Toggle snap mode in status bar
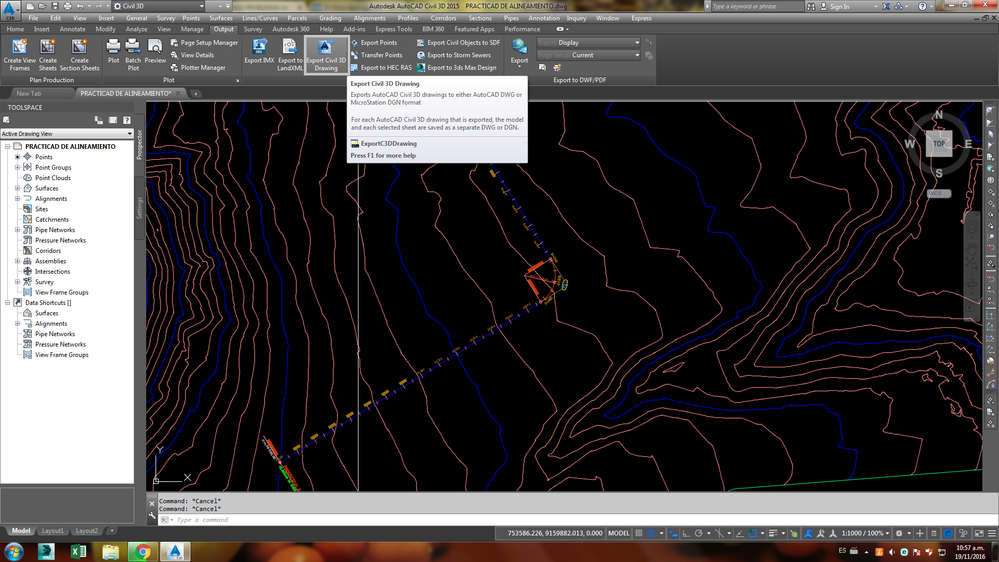999x562 pixels. (651, 533)
